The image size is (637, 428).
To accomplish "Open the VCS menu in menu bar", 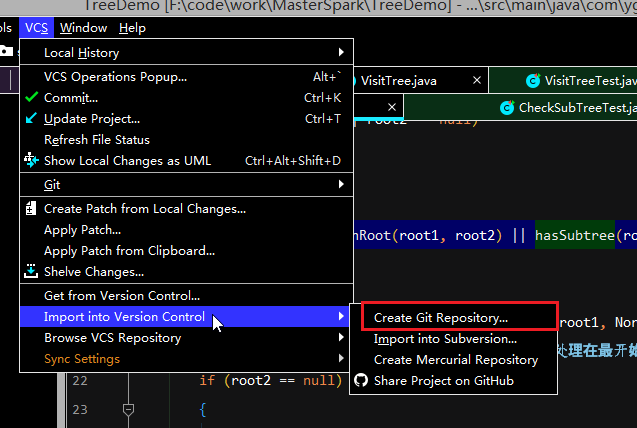I will (37, 28).
